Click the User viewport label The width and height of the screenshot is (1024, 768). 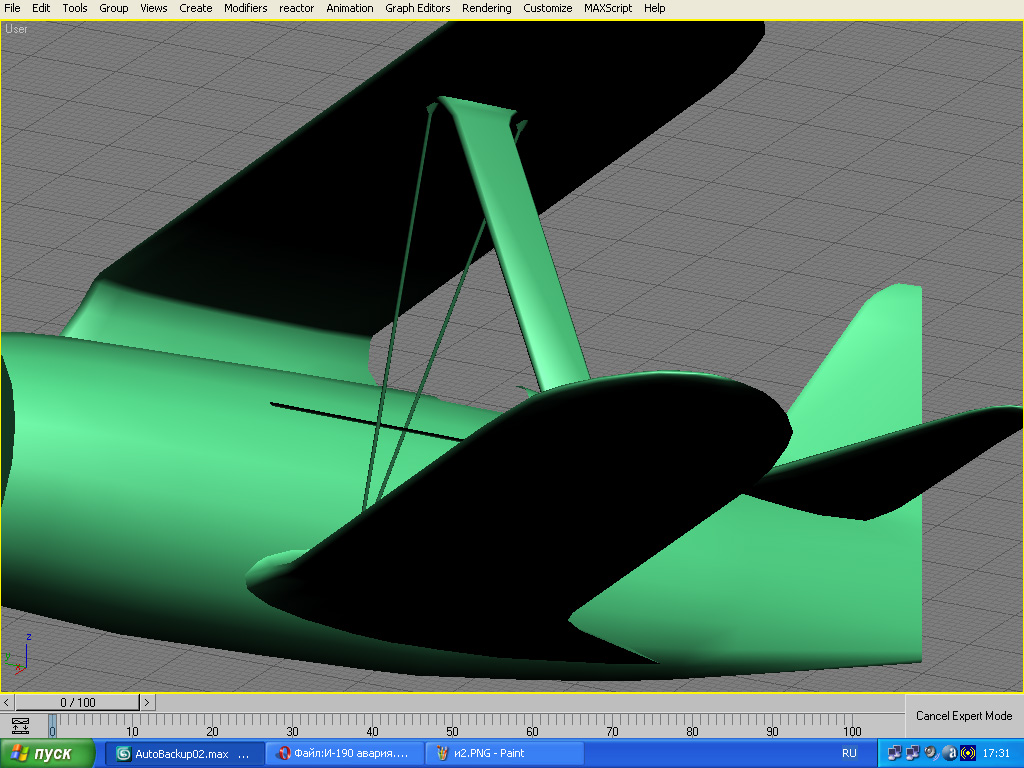tap(16, 29)
